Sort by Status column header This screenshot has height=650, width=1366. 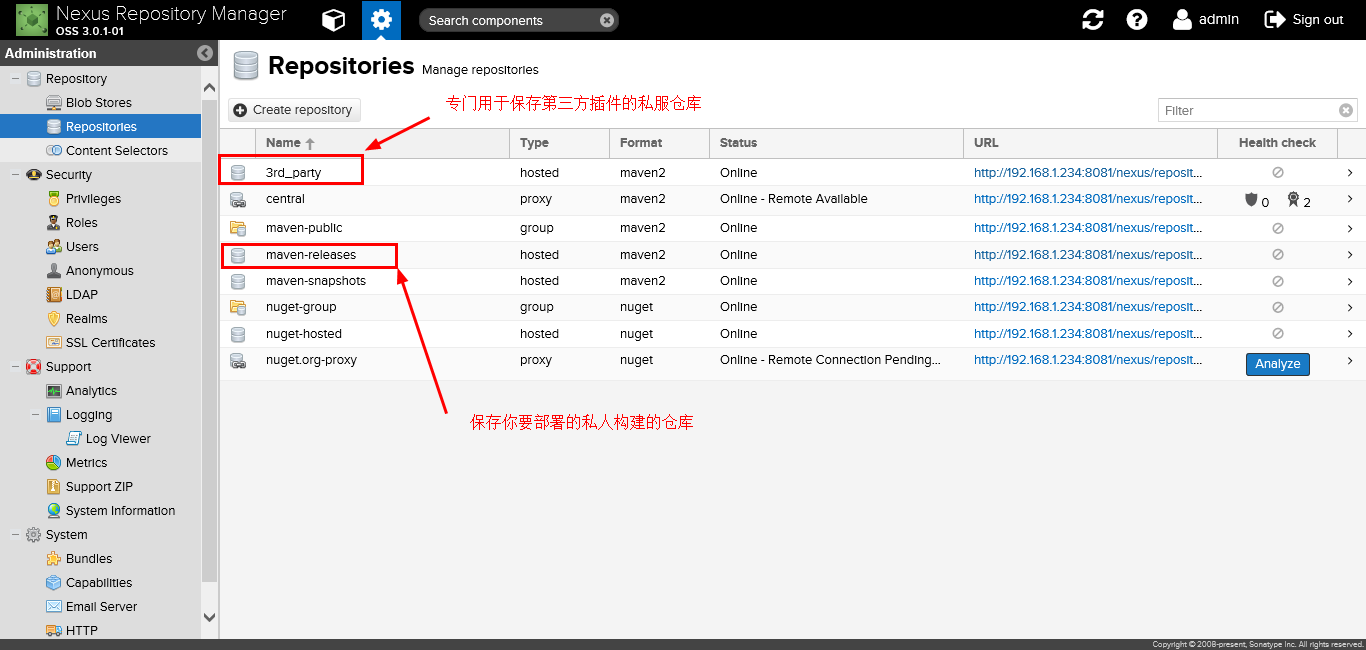coord(836,143)
